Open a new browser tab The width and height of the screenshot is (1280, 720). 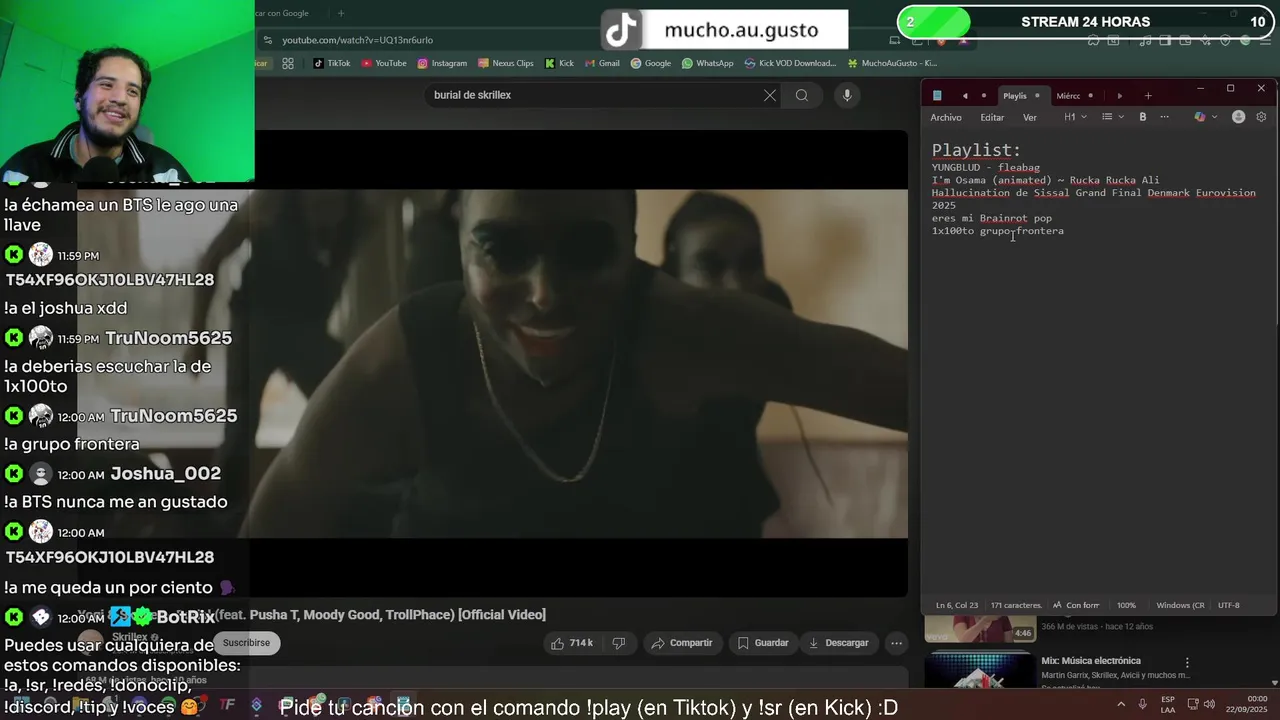(x=341, y=13)
